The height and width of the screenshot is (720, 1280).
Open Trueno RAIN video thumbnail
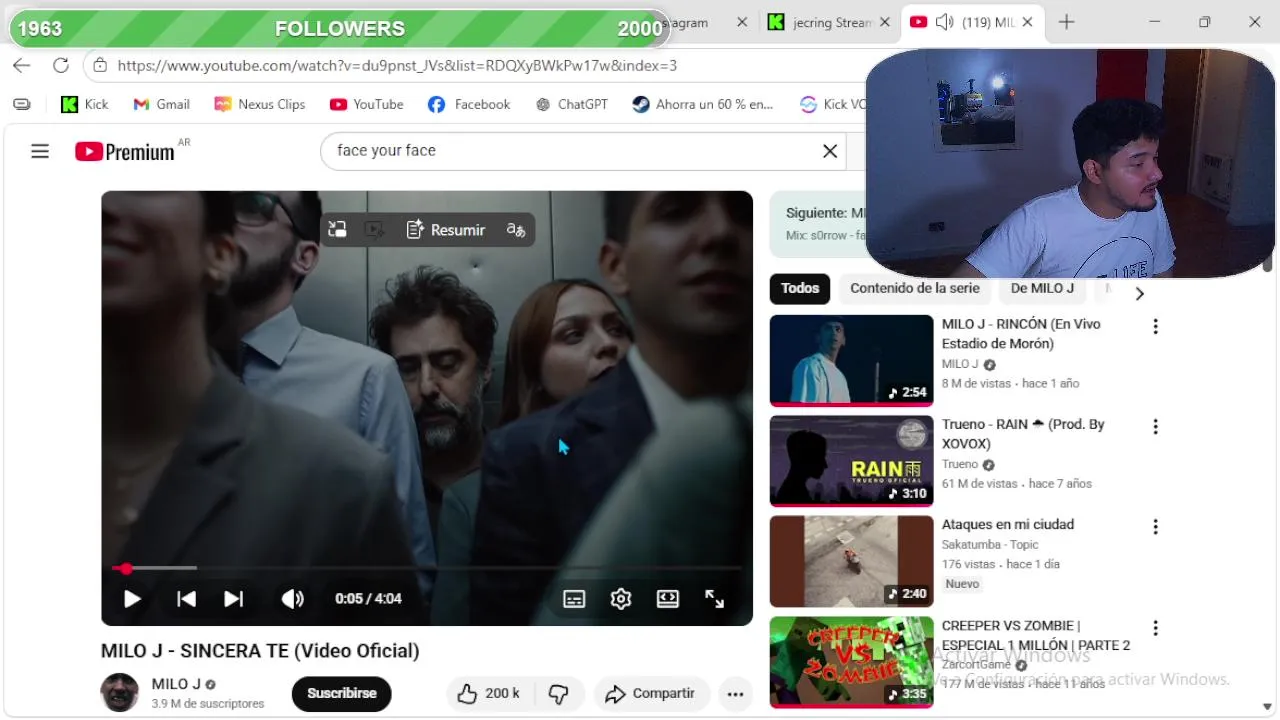coord(851,461)
